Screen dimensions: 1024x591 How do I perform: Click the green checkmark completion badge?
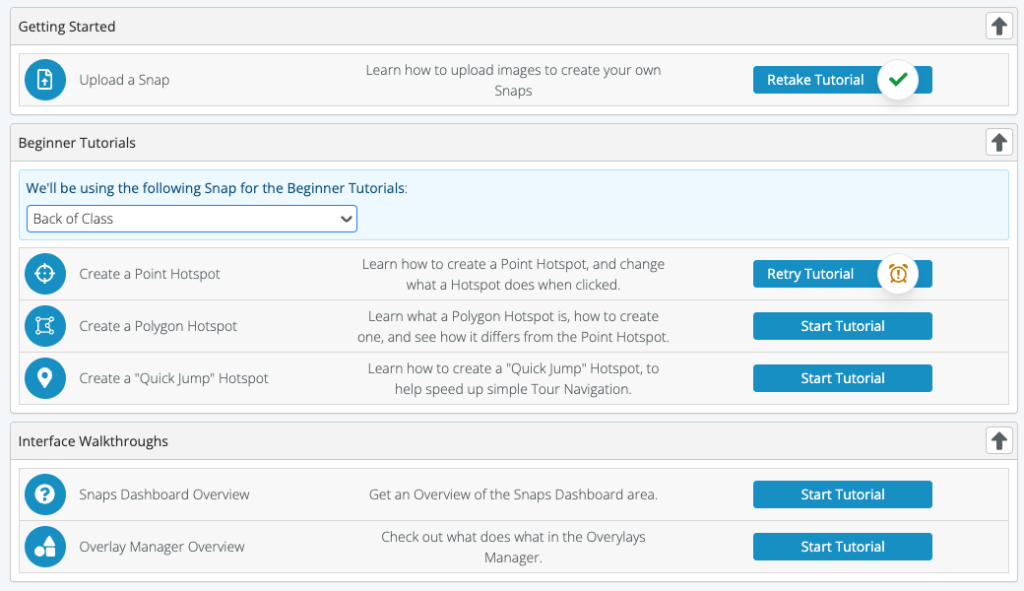coord(898,80)
